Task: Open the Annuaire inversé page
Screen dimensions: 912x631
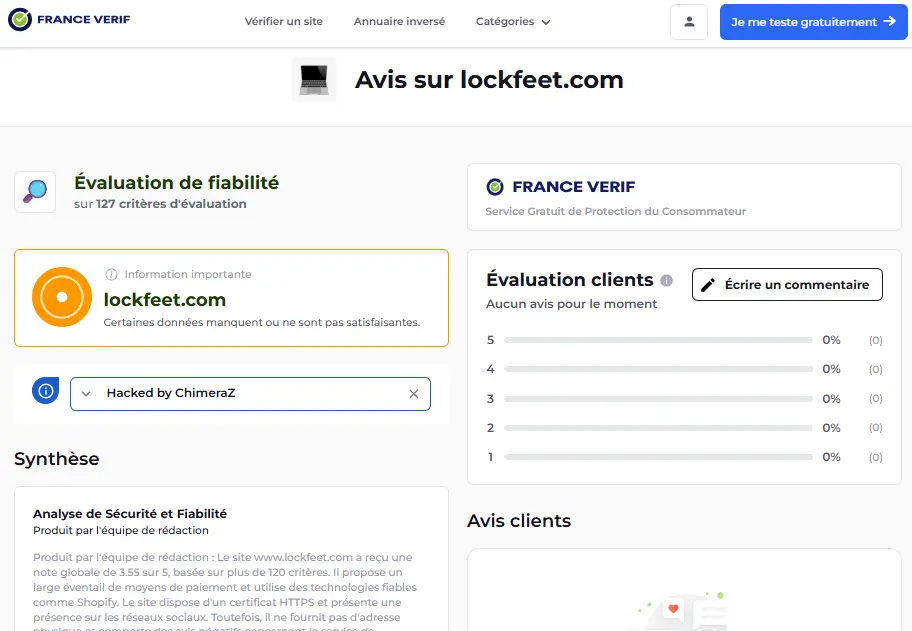Action: pos(399,21)
